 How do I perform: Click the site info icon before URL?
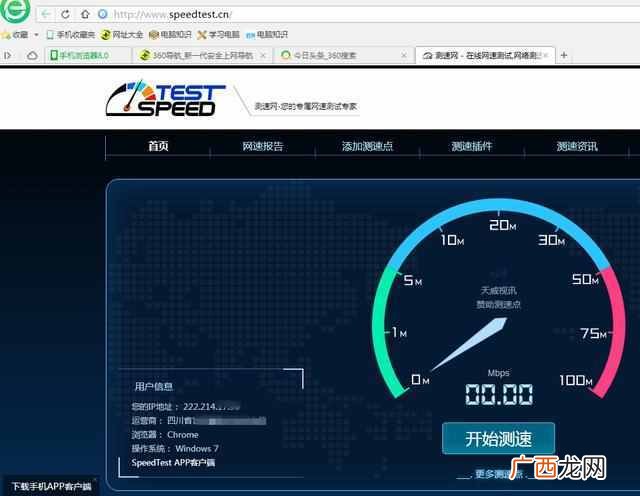tap(102, 14)
